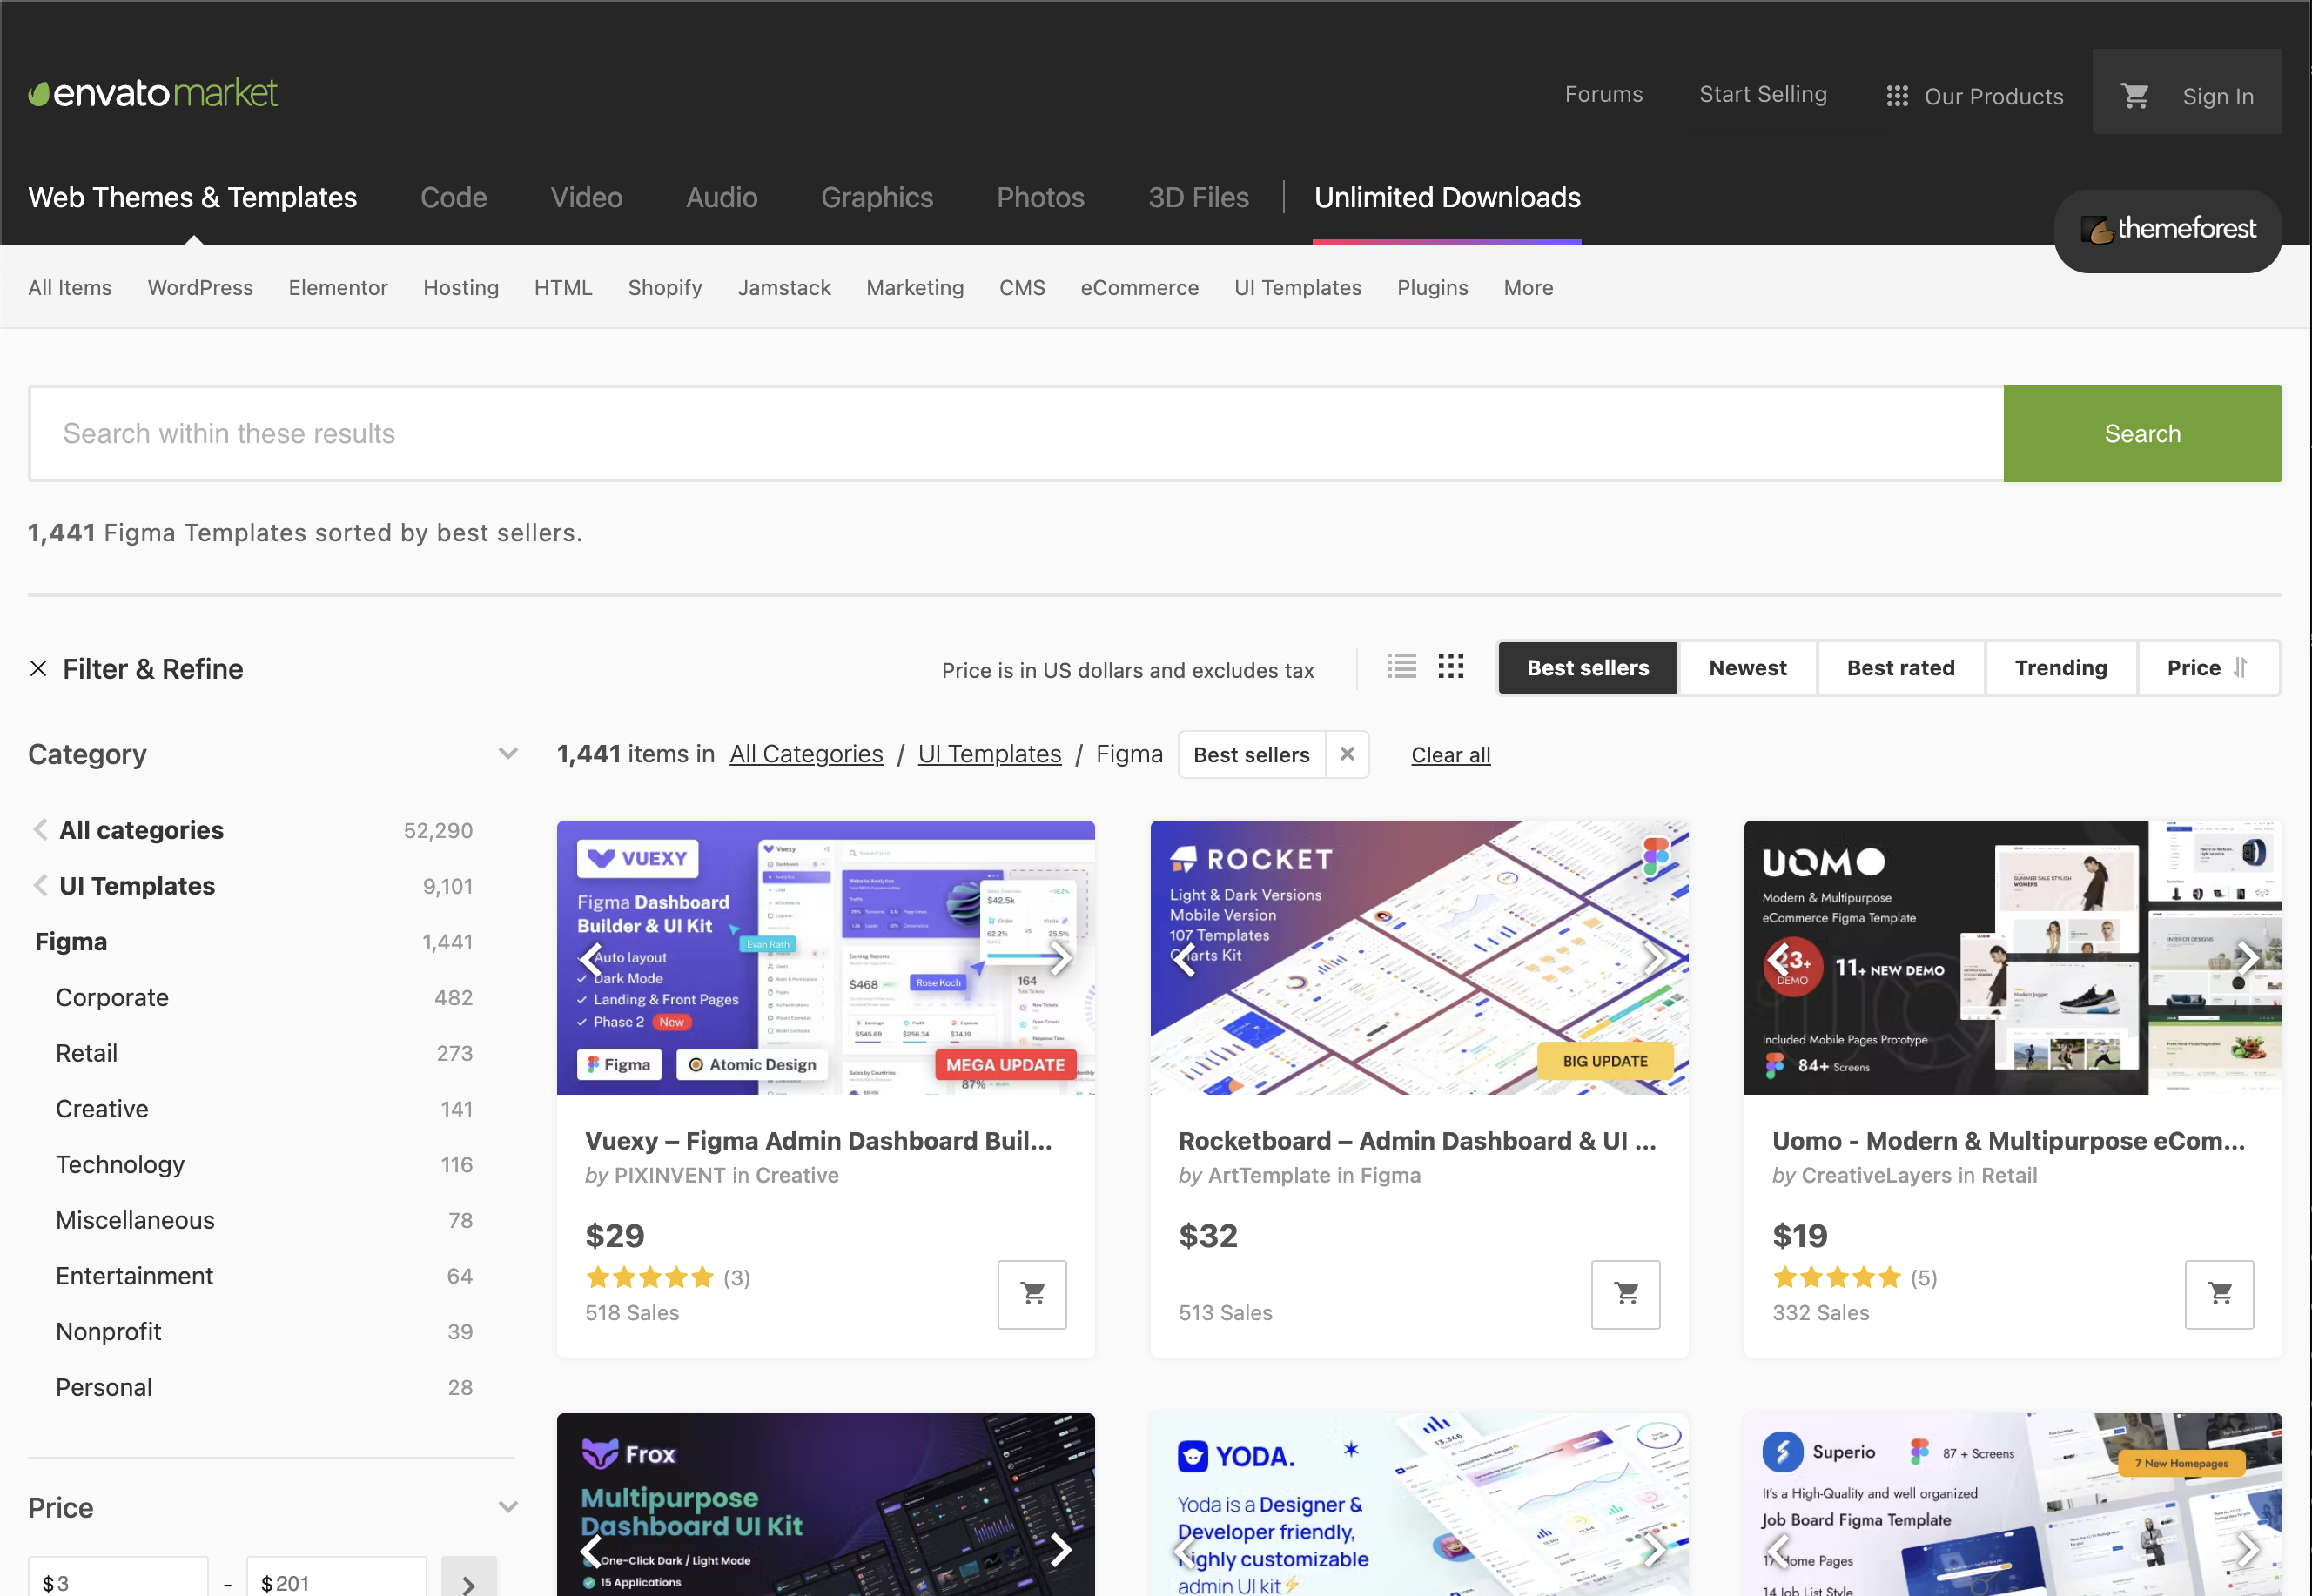Image resolution: width=2312 pixels, height=1596 pixels.
Task: Open the Web Themes & Templates menu
Action: (192, 197)
